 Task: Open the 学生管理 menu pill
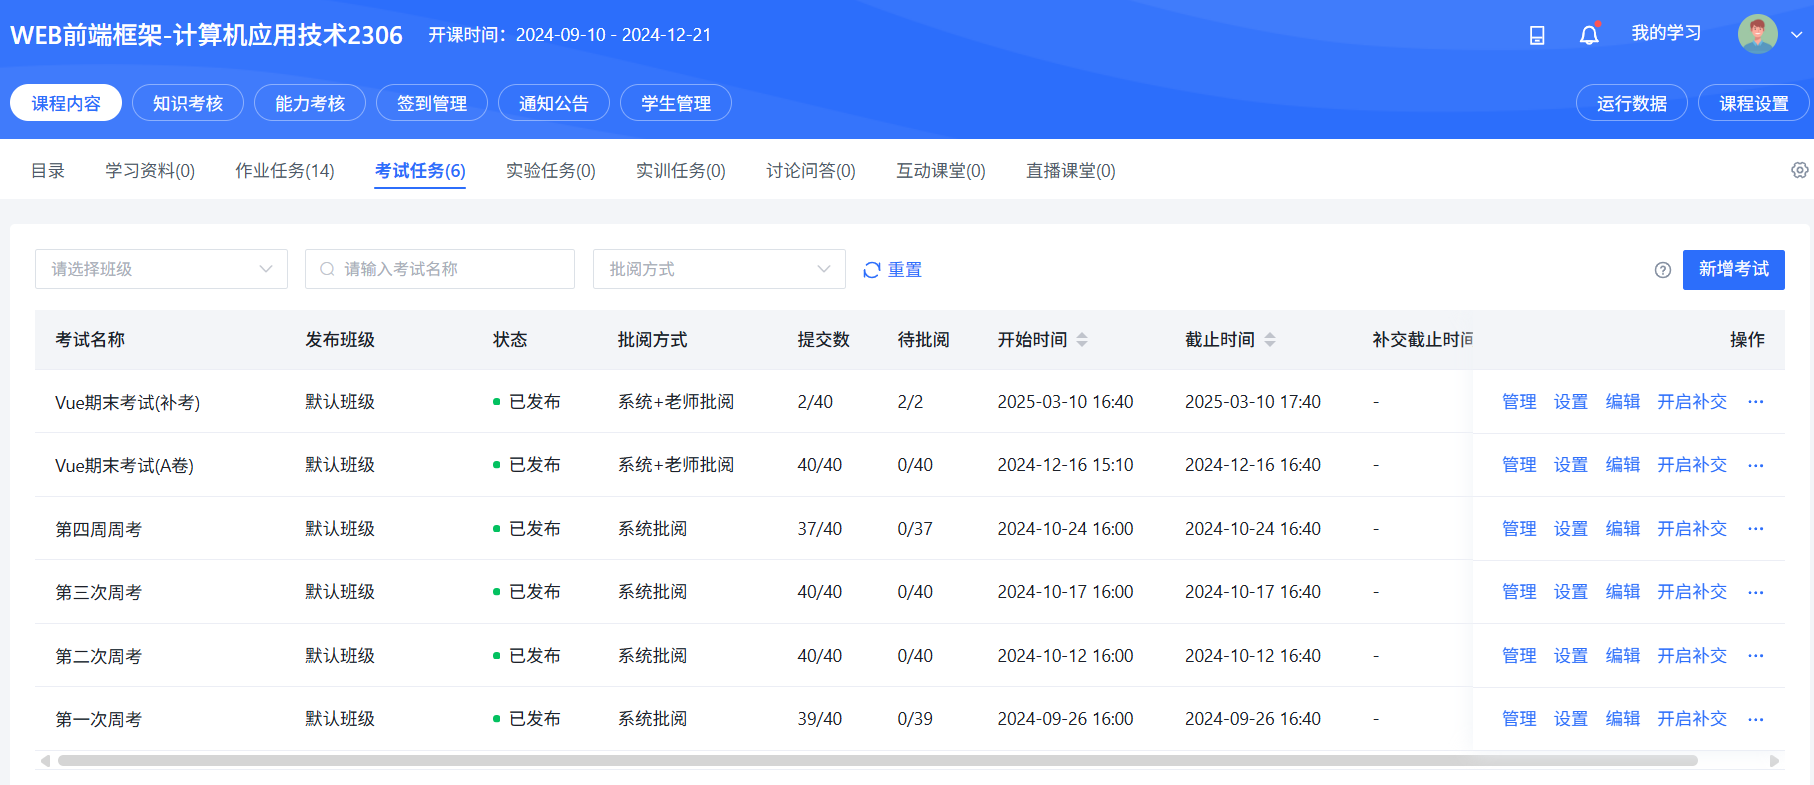pyautogui.click(x=676, y=103)
